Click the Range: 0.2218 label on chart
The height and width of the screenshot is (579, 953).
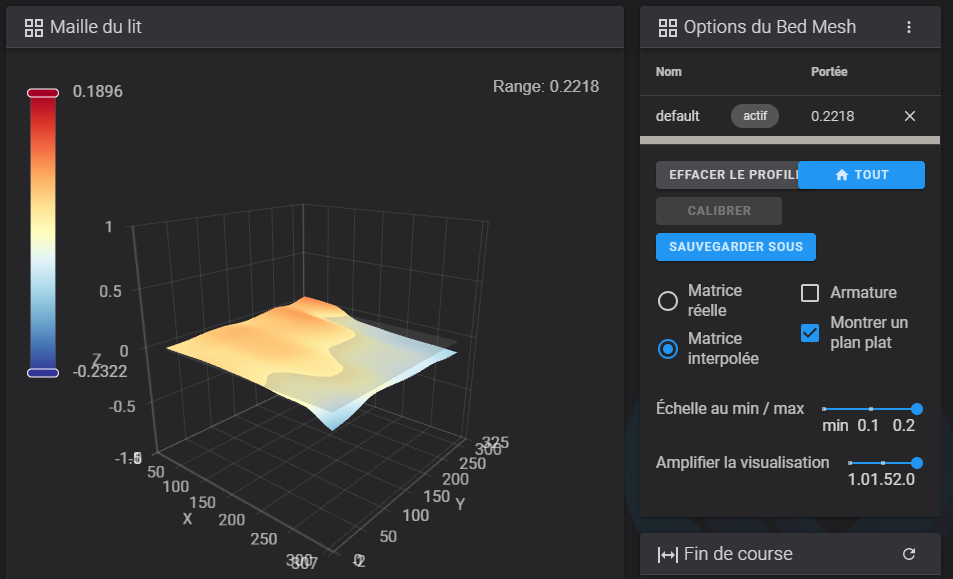tap(546, 86)
